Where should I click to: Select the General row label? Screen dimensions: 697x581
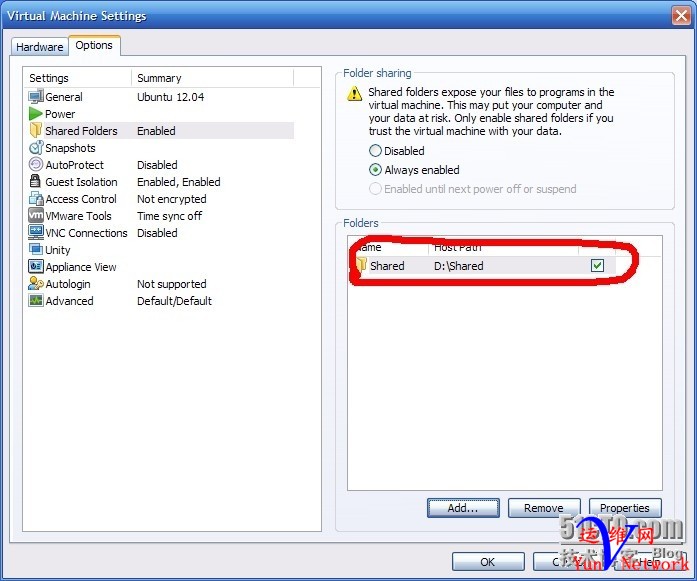pos(64,97)
